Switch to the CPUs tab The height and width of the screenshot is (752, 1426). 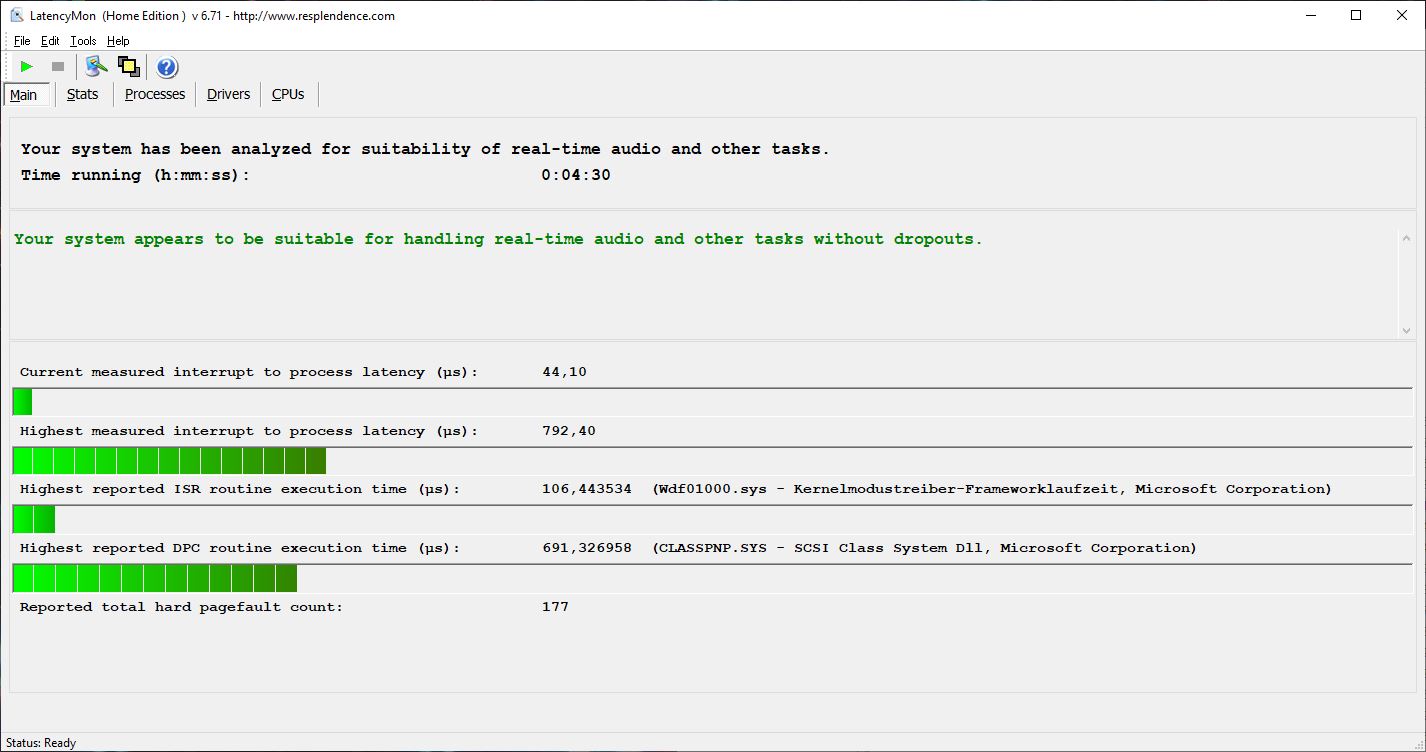coord(288,94)
